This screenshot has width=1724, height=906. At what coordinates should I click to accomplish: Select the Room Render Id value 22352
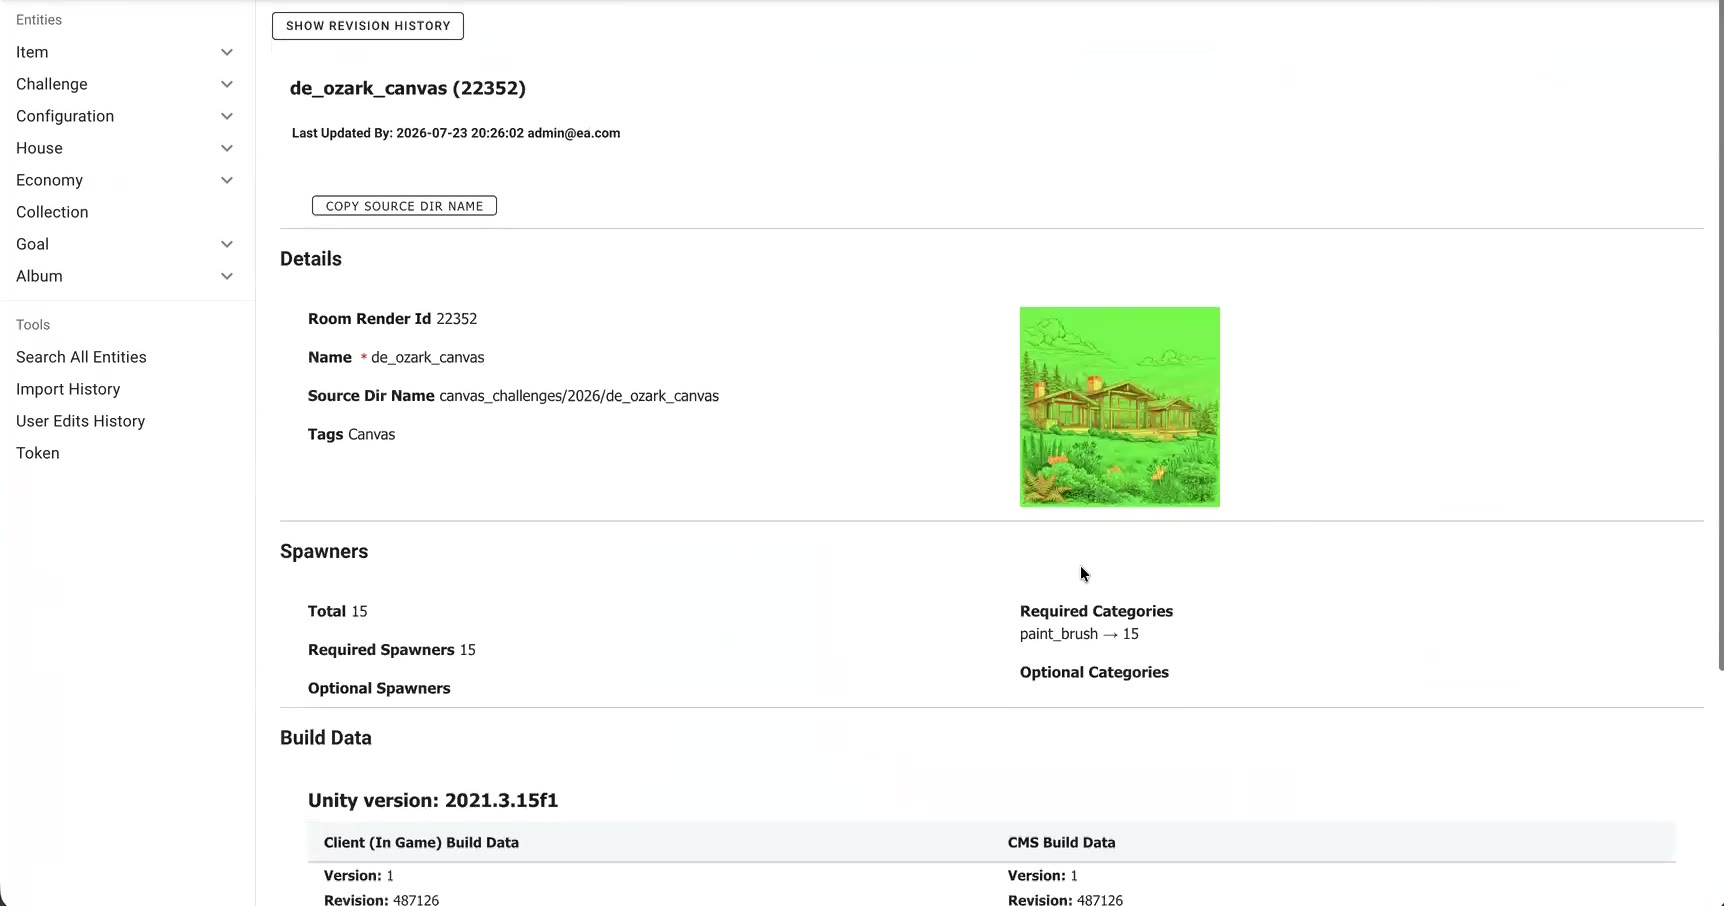tap(457, 319)
